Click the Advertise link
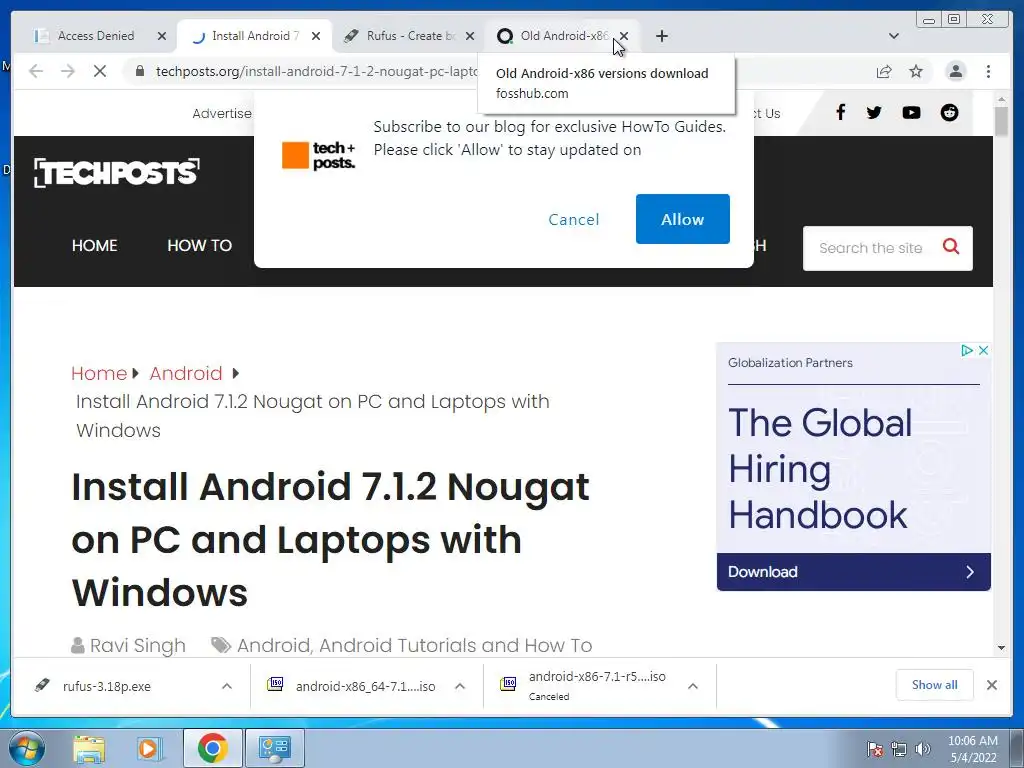Image resolution: width=1024 pixels, height=768 pixels. click(222, 114)
